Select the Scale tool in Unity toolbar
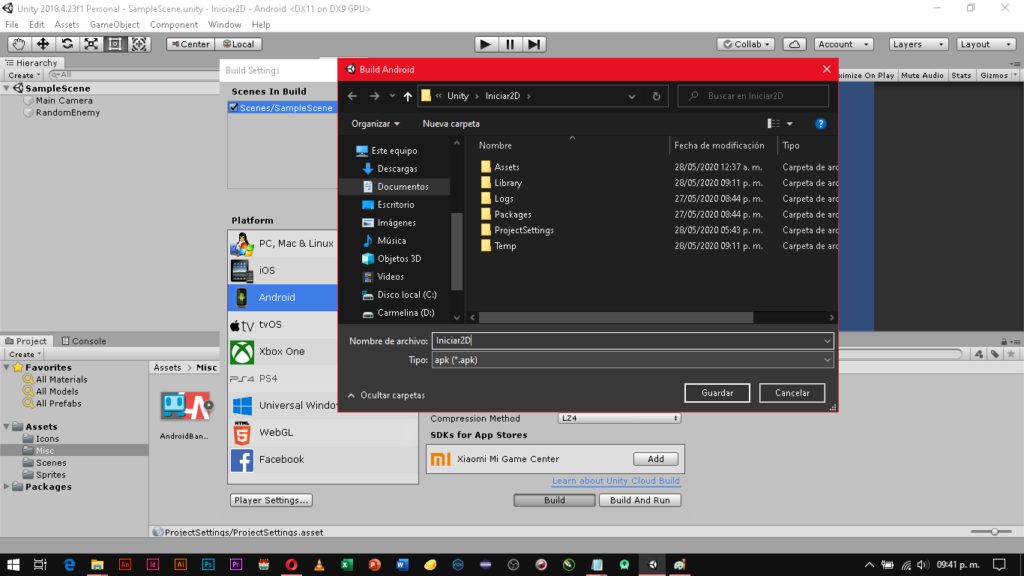1024x576 pixels. tap(91, 44)
